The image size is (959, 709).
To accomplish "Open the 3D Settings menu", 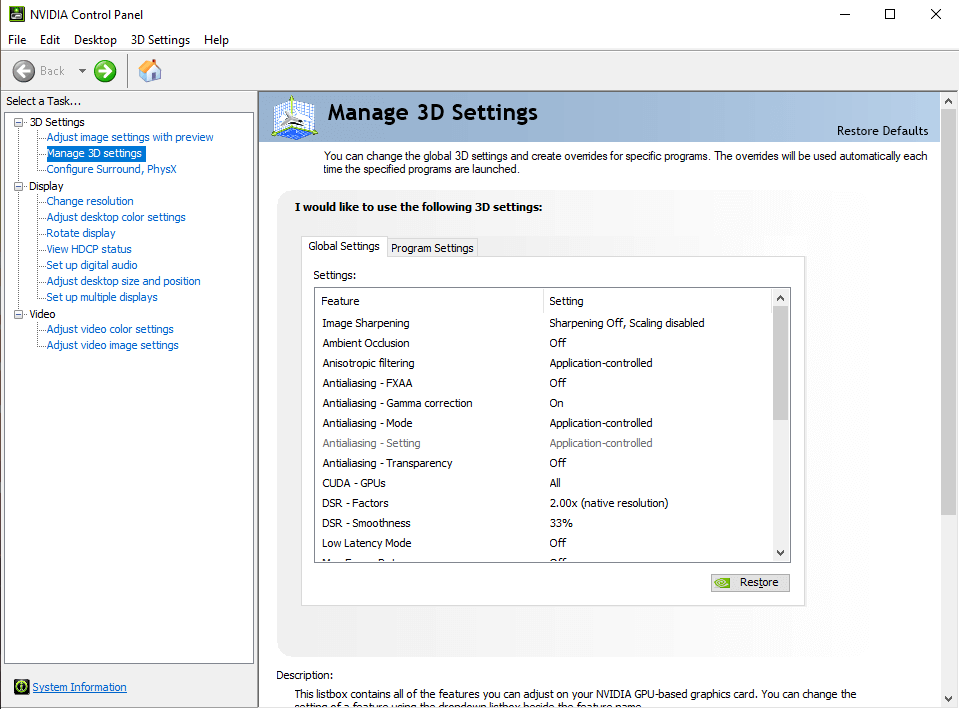I will point(160,40).
